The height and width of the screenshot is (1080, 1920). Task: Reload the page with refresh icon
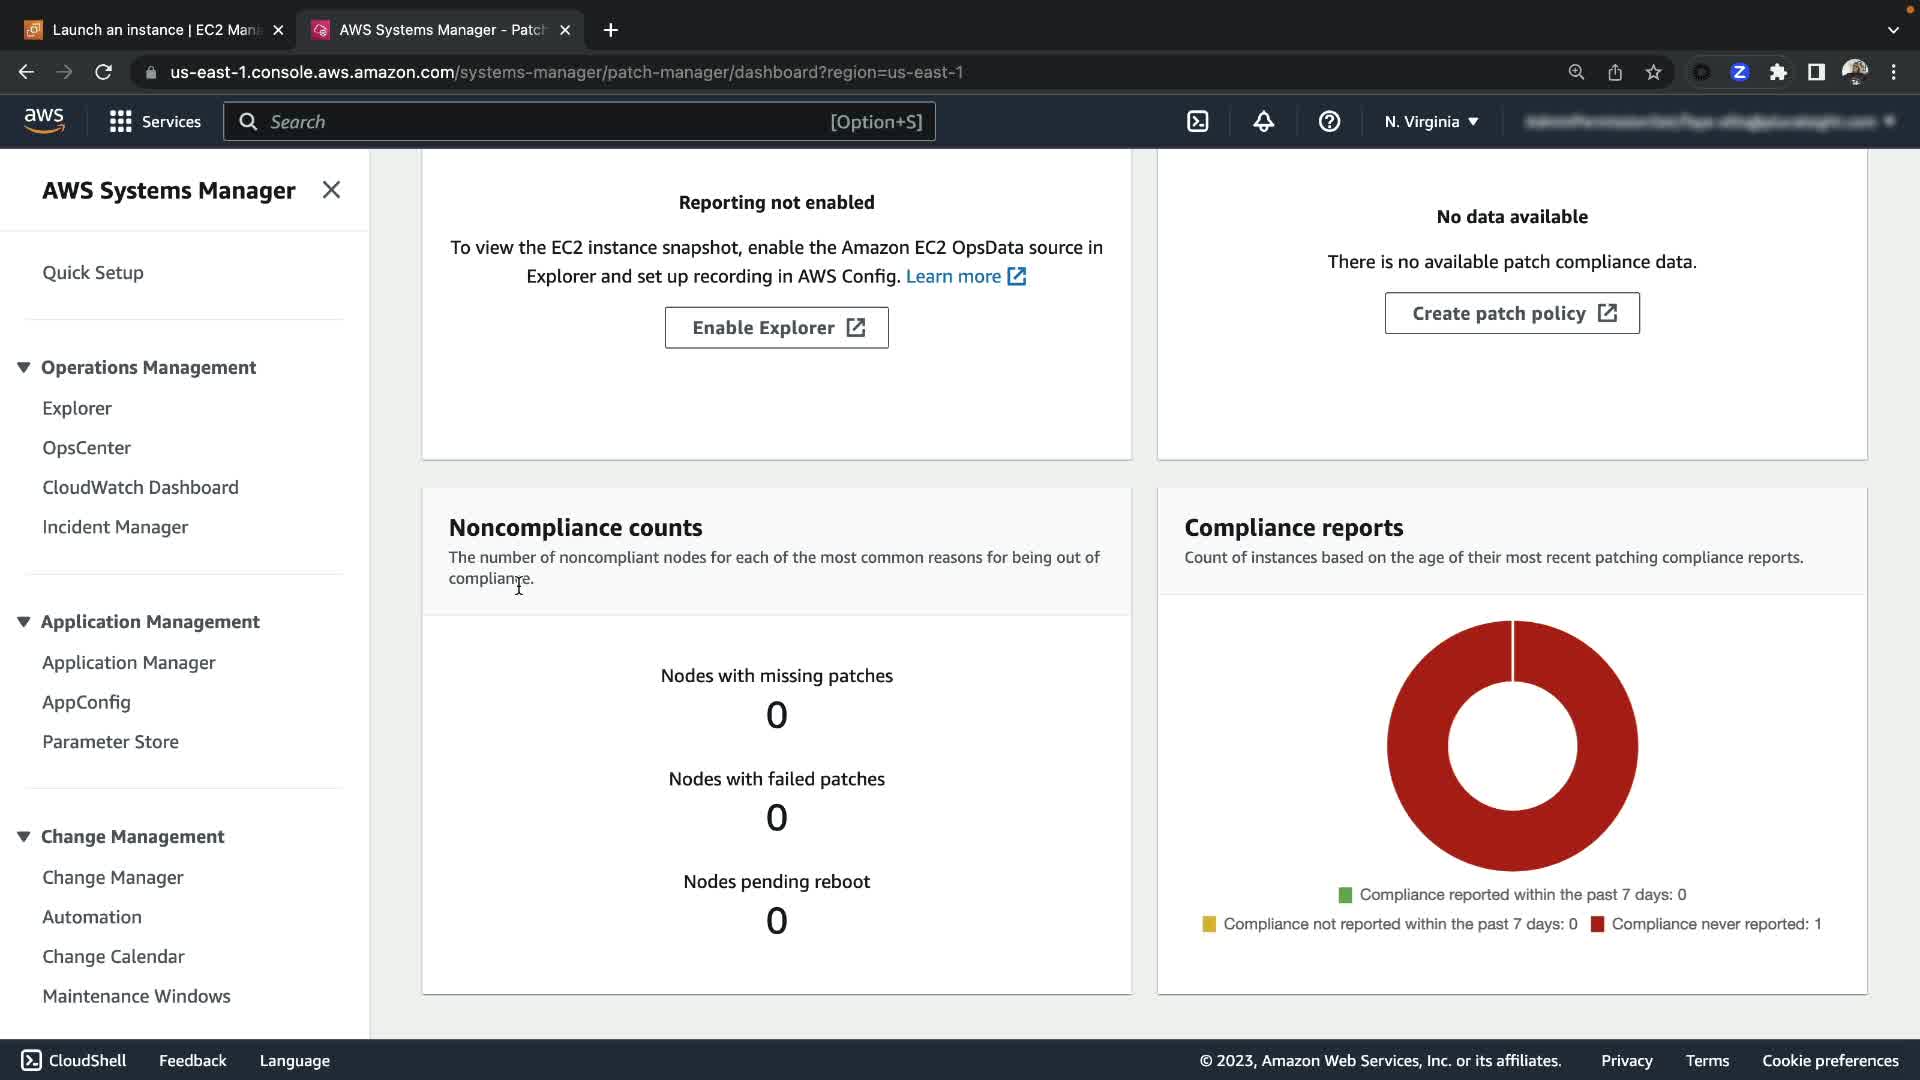pyautogui.click(x=103, y=72)
